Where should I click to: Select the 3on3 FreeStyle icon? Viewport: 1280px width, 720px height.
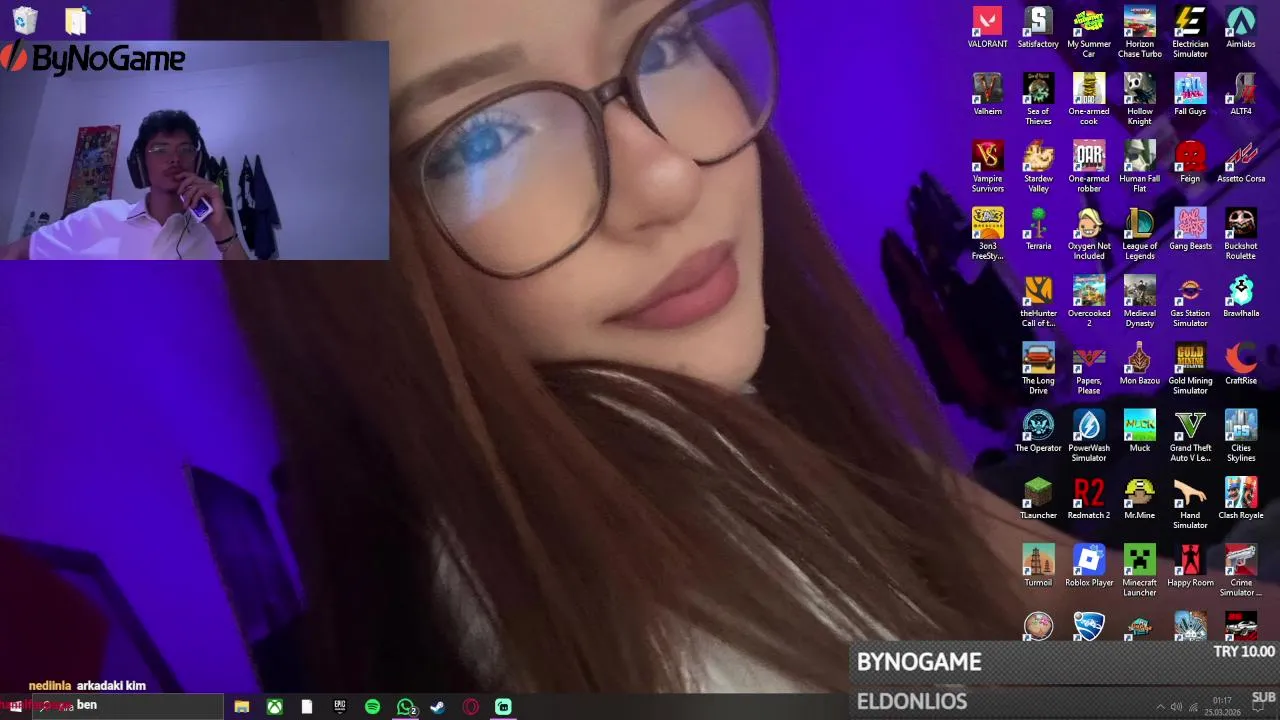tap(987, 233)
